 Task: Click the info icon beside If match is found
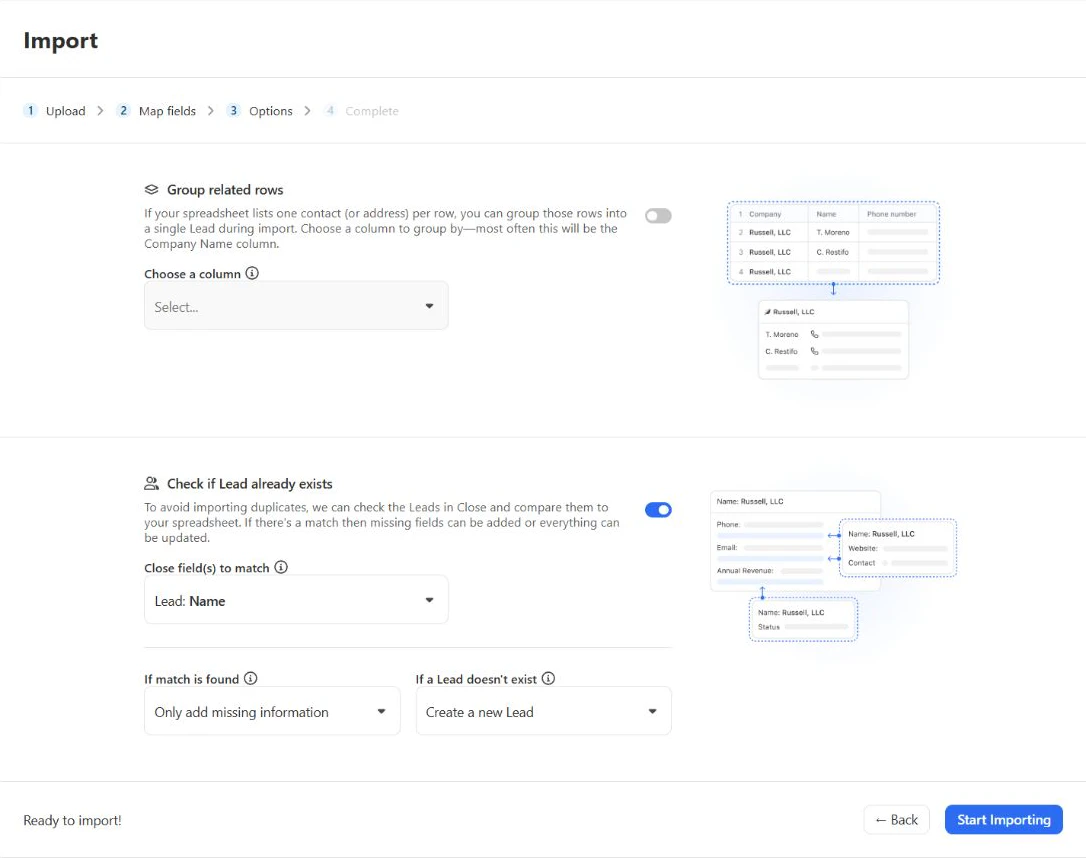click(x=251, y=679)
